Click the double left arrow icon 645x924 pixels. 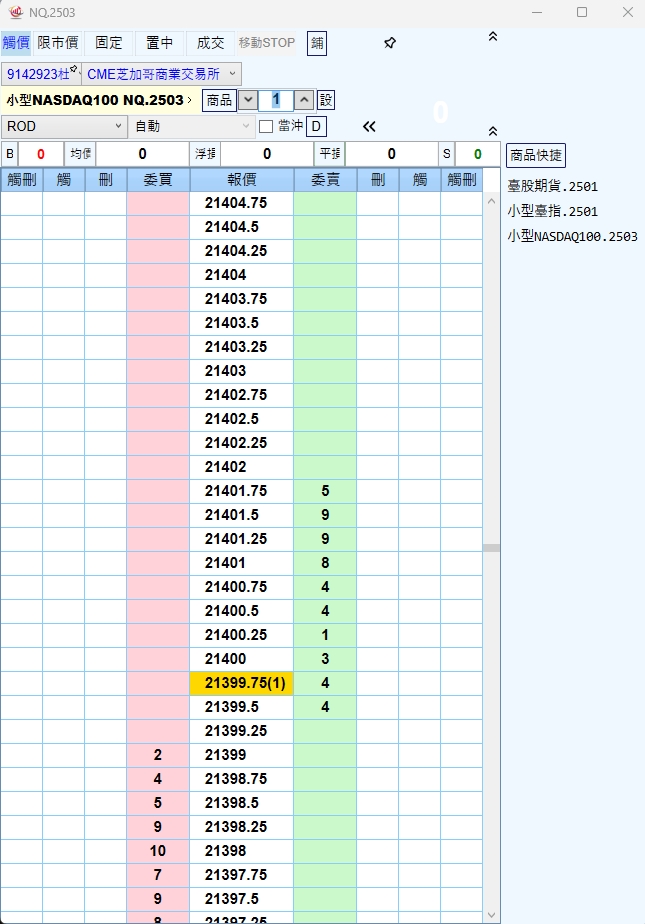pyautogui.click(x=369, y=127)
